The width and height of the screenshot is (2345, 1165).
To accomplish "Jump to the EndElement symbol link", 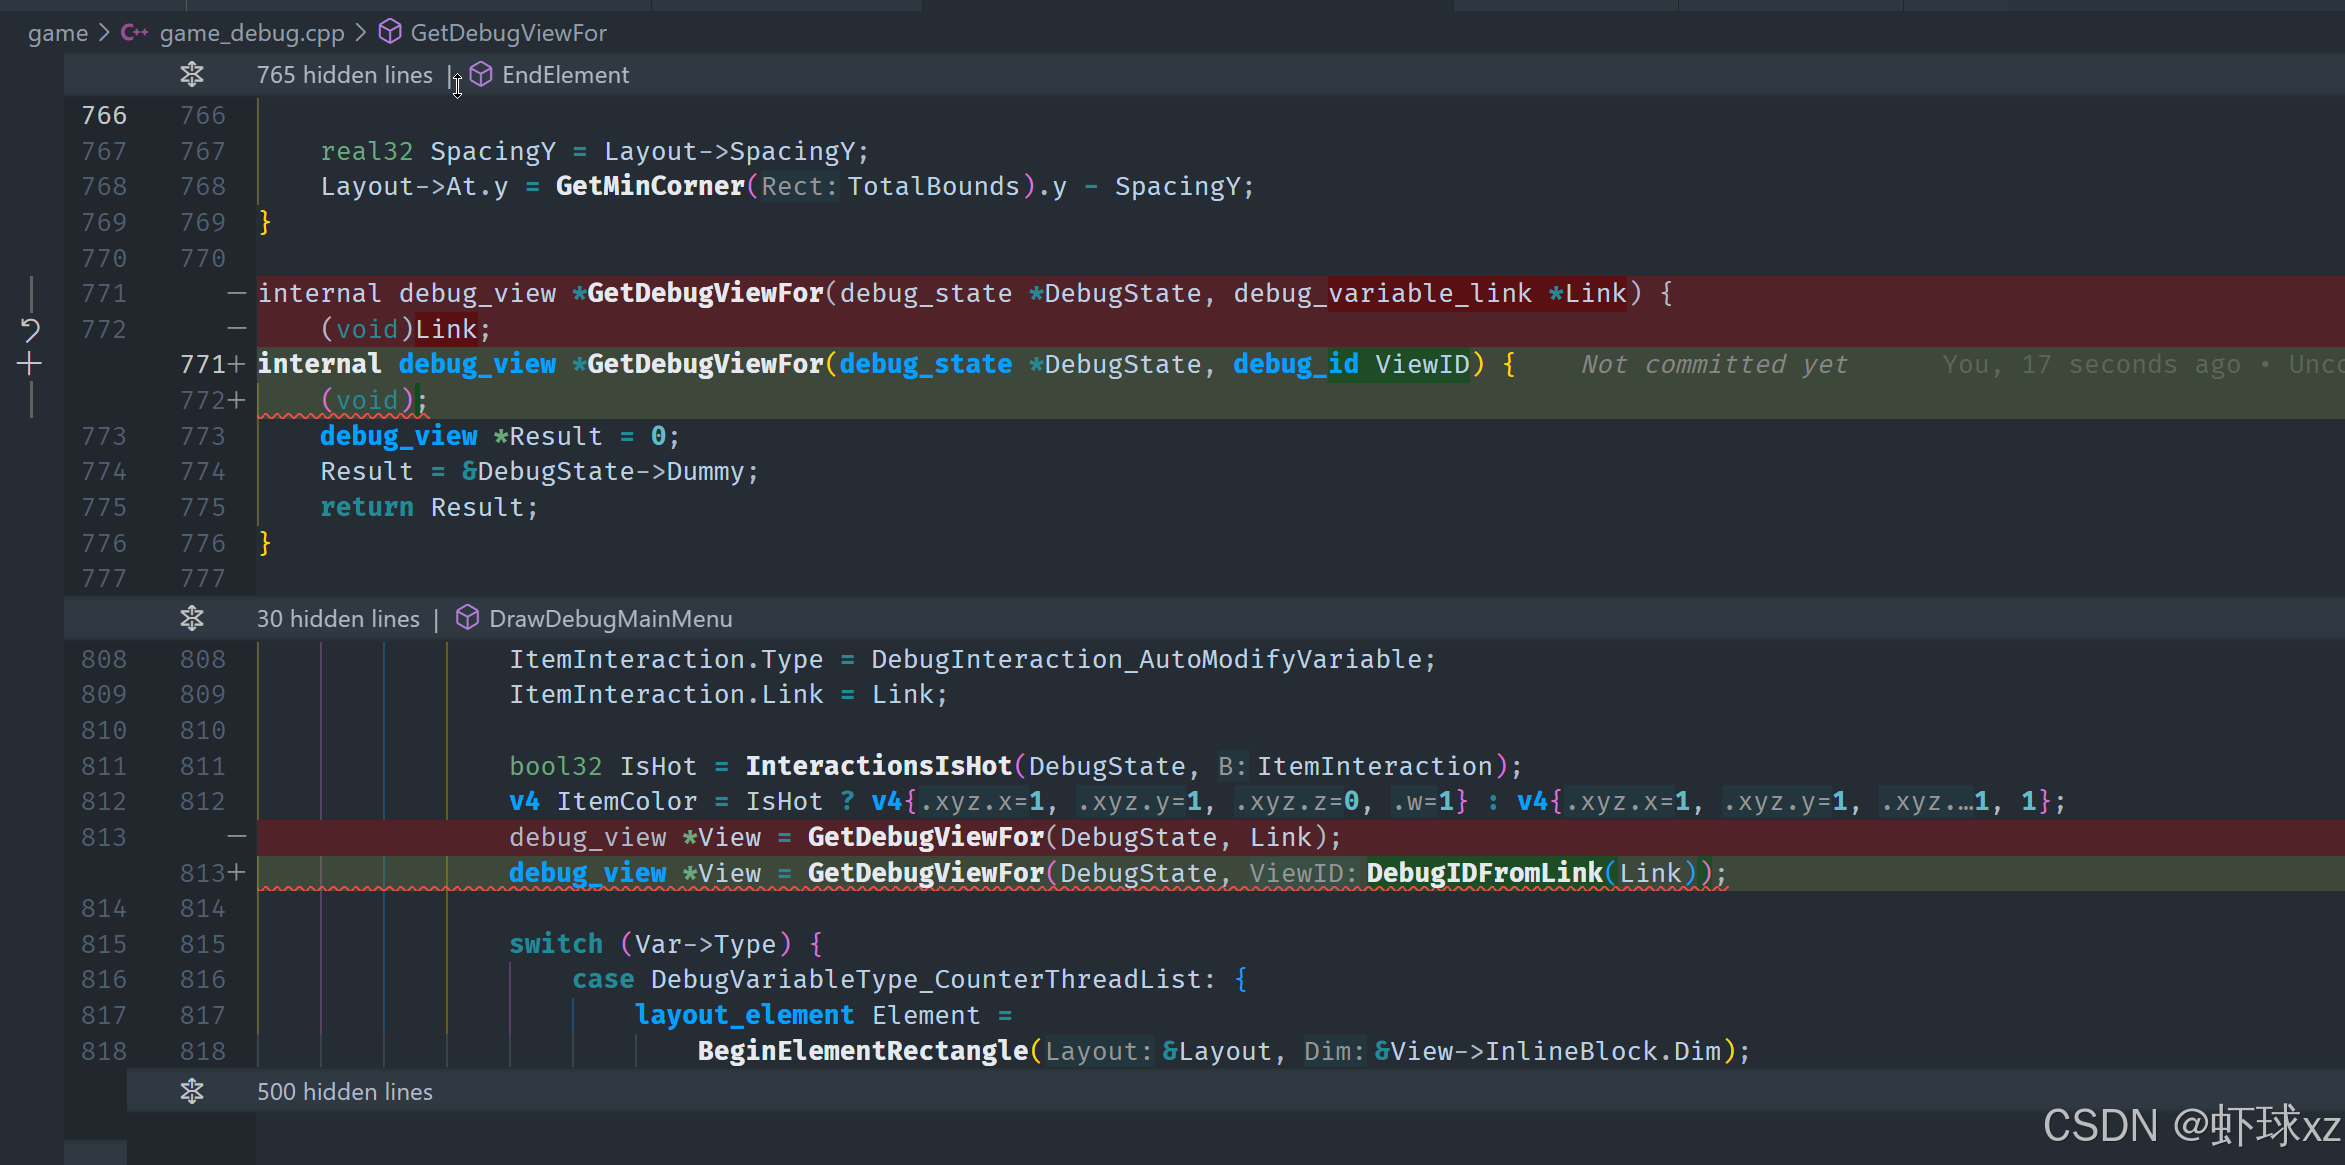I will tap(565, 75).
